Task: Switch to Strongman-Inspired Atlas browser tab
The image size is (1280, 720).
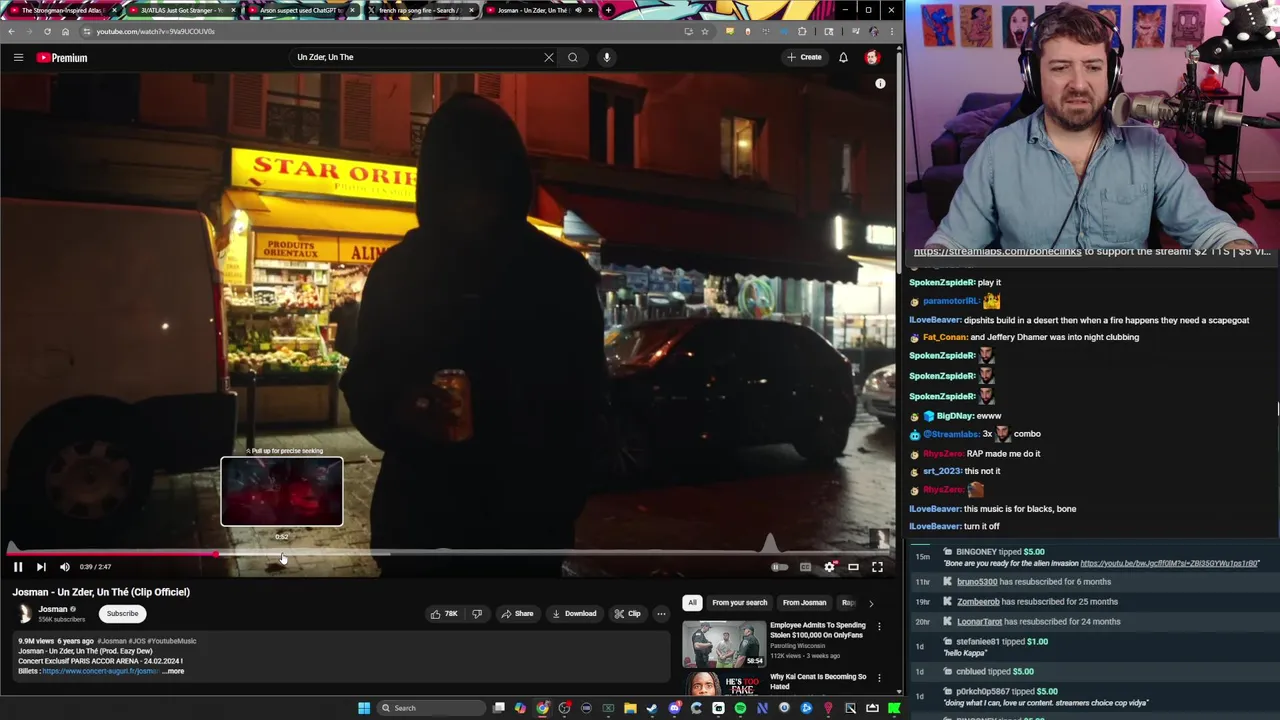Action: pyautogui.click(x=60, y=10)
